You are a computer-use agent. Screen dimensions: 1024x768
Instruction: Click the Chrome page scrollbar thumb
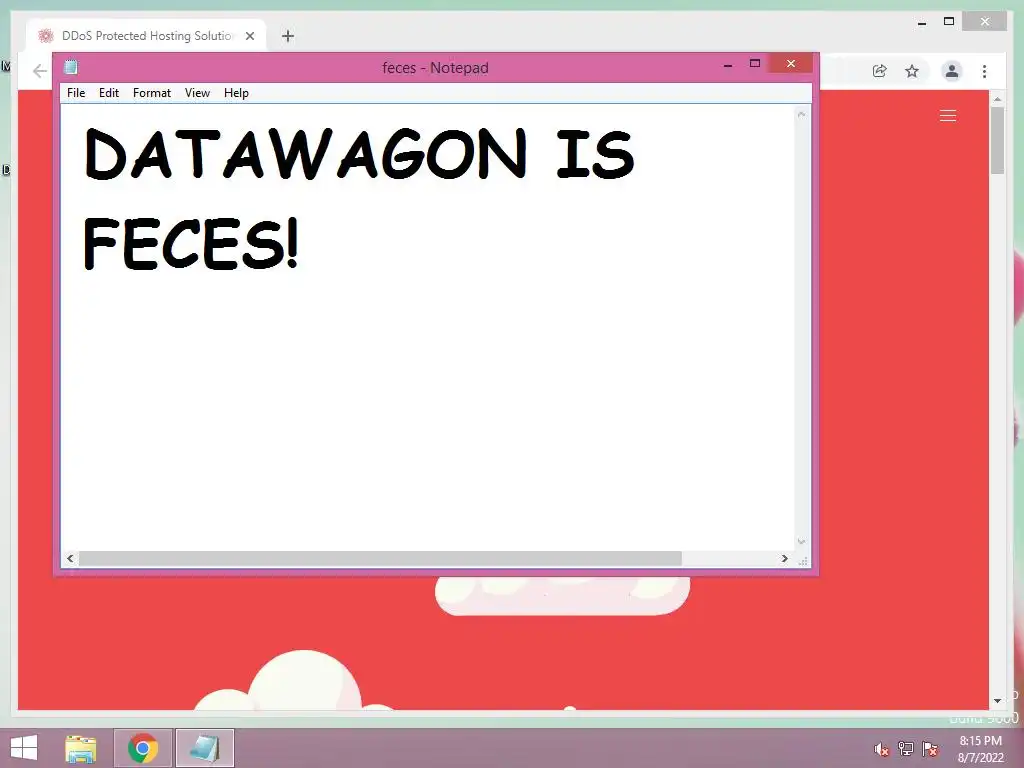click(x=997, y=140)
